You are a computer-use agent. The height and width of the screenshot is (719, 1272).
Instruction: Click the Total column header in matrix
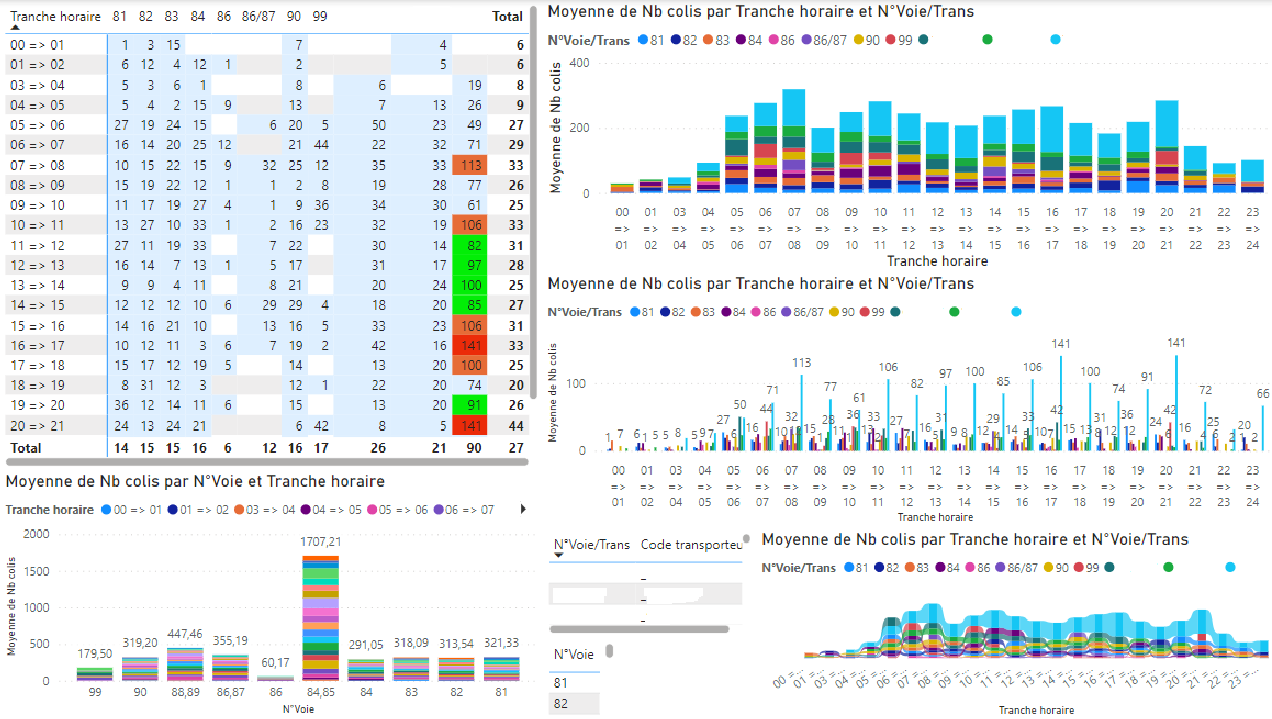pyautogui.click(x=507, y=16)
